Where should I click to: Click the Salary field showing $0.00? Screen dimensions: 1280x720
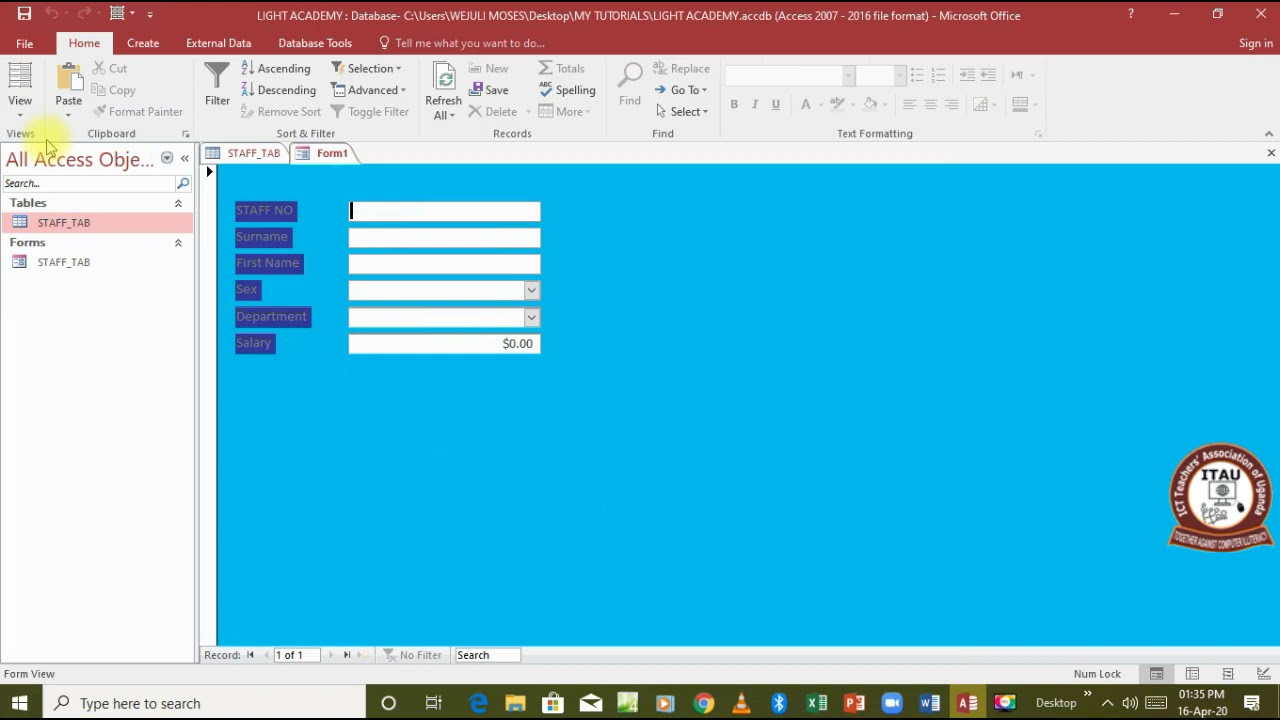click(444, 343)
